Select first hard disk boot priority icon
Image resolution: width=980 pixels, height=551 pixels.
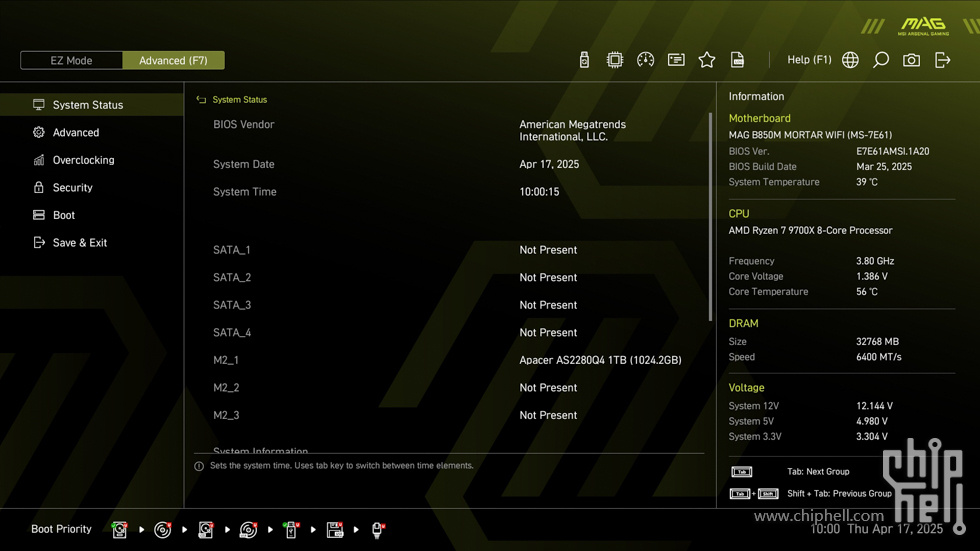(x=119, y=530)
